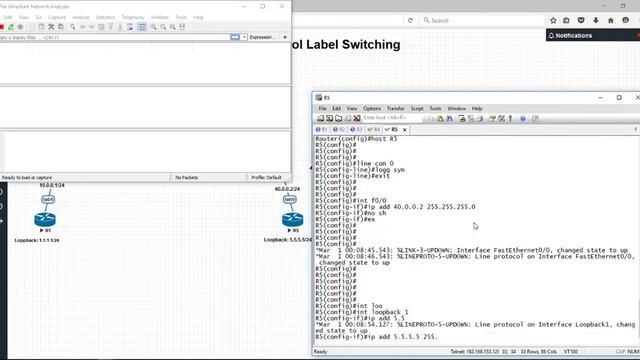Close the R5 session tab
Screen dimensions: 640x360
pyautogui.click(x=404, y=130)
